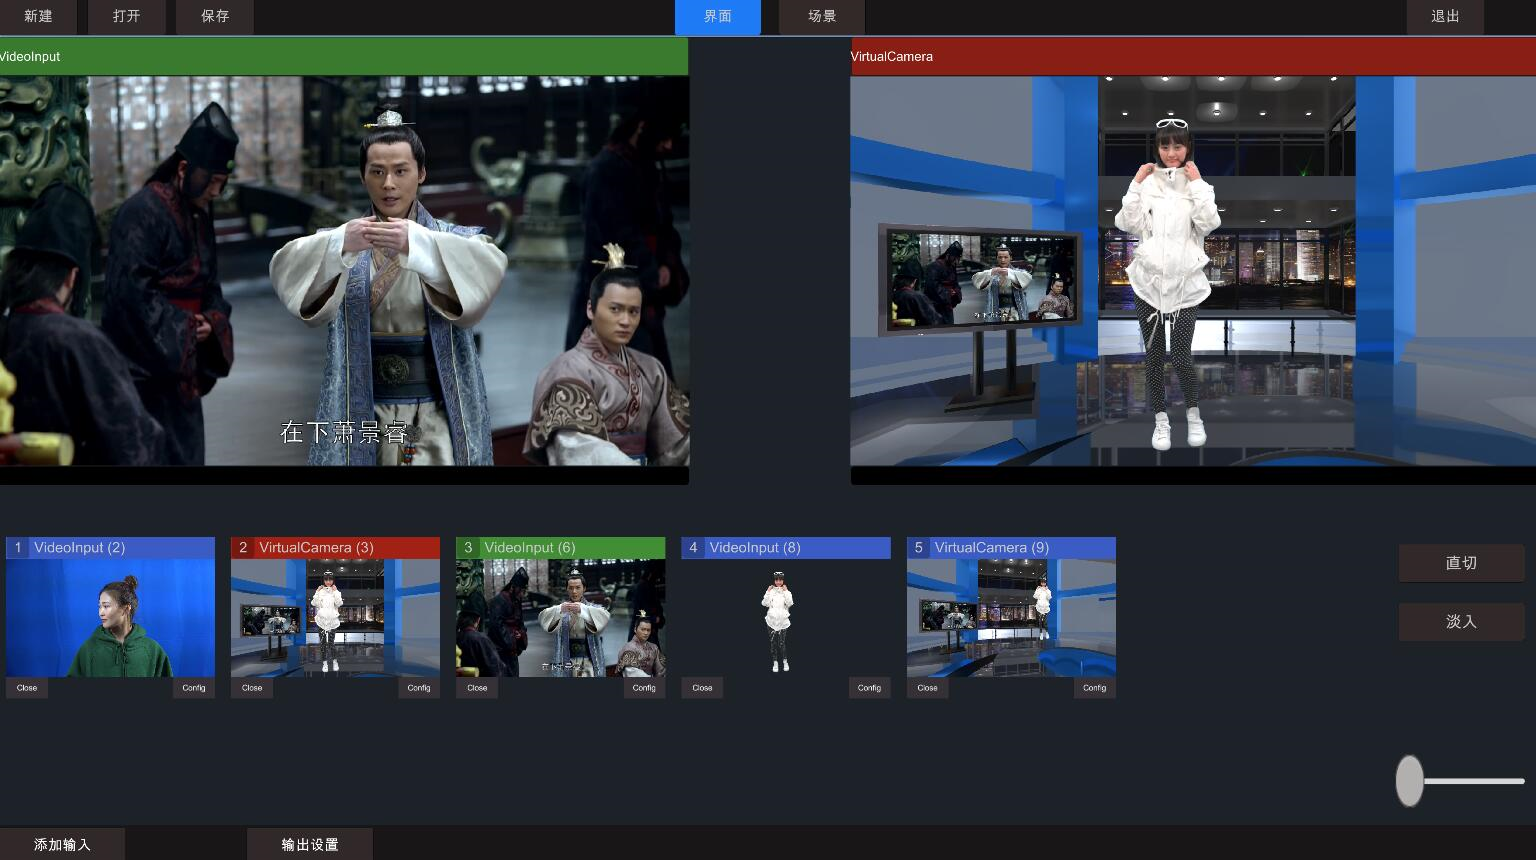Open Config for VideoInput (6)
The image size is (1536, 860).
click(x=644, y=688)
